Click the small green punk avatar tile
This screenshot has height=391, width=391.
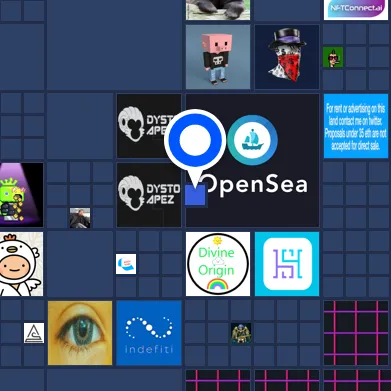click(333, 57)
